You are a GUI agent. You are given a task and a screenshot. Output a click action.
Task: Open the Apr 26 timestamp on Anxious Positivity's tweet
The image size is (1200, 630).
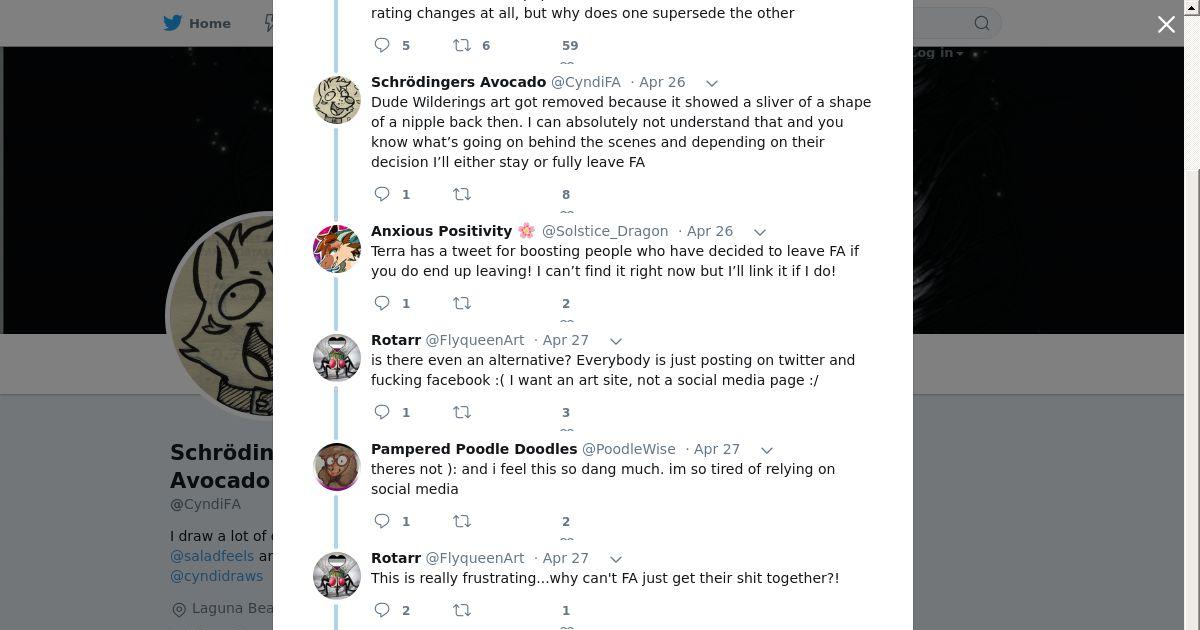coord(710,231)
